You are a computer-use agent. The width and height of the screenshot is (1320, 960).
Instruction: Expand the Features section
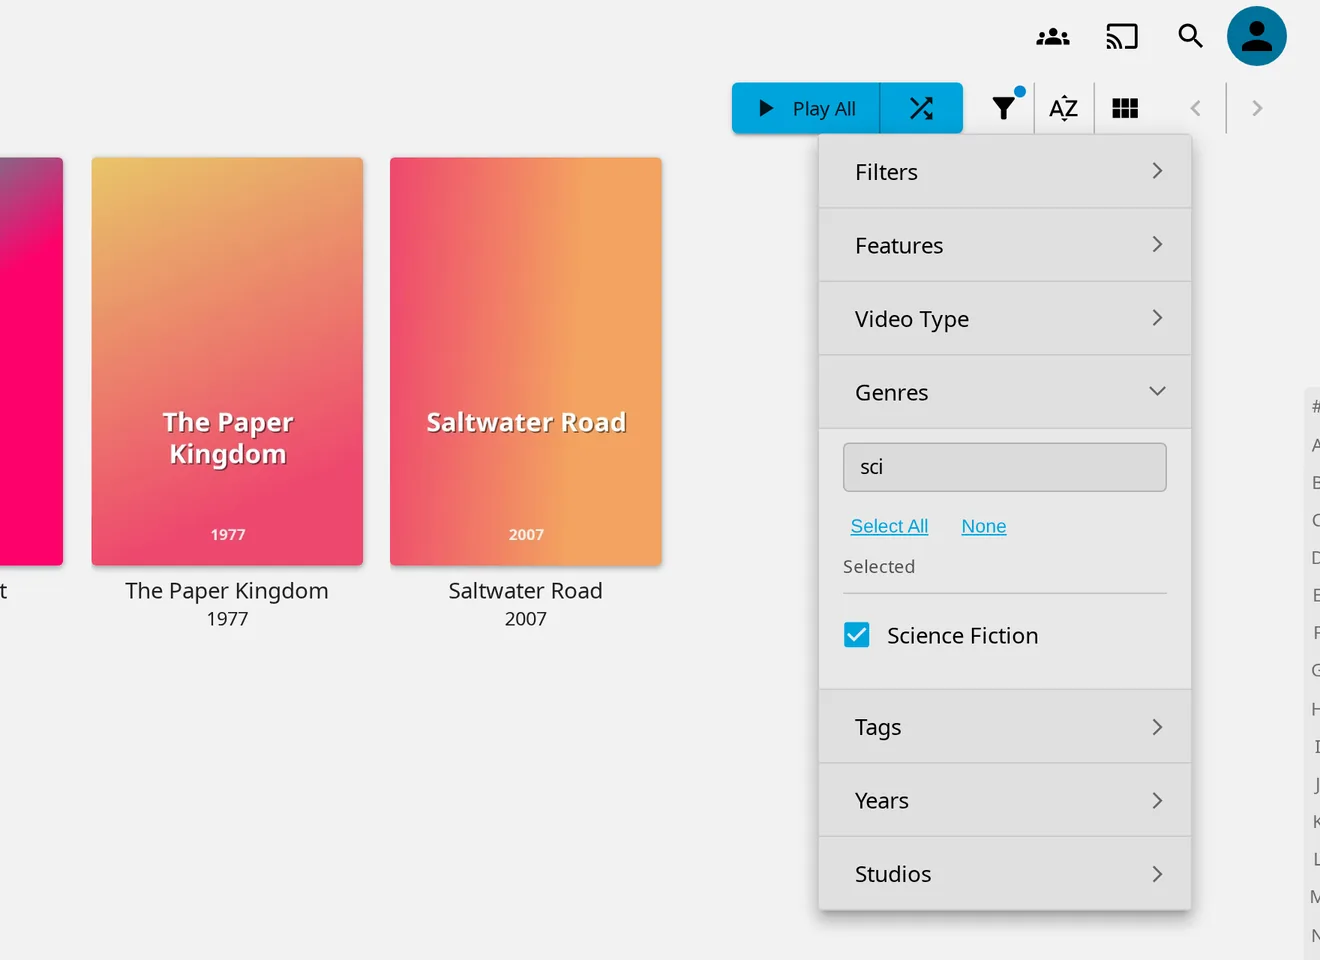[1005, 245]
